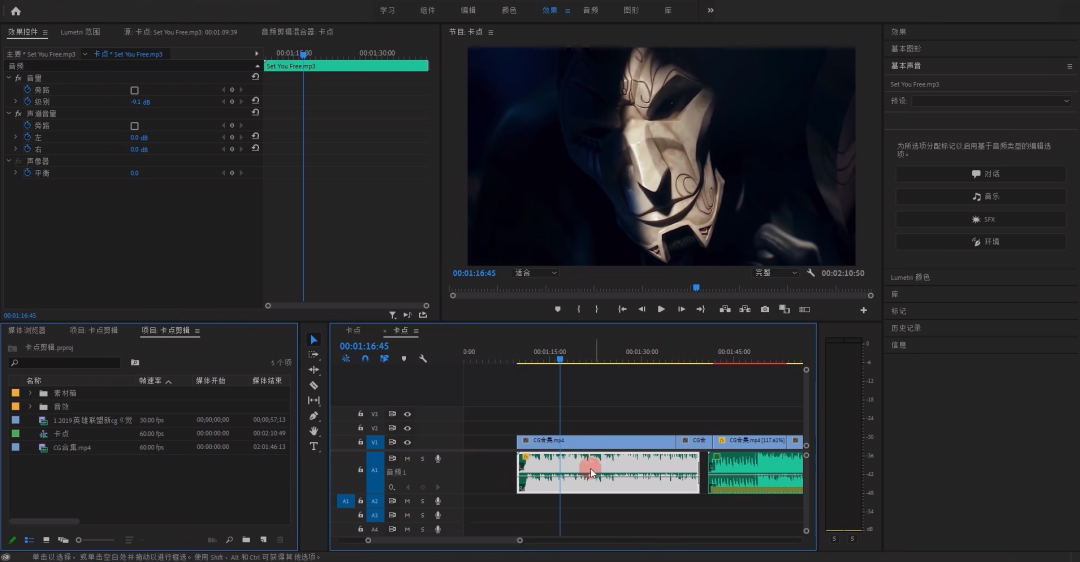Select the Type tool (T)
This screenshot has width=1080, height=562.
314,446
